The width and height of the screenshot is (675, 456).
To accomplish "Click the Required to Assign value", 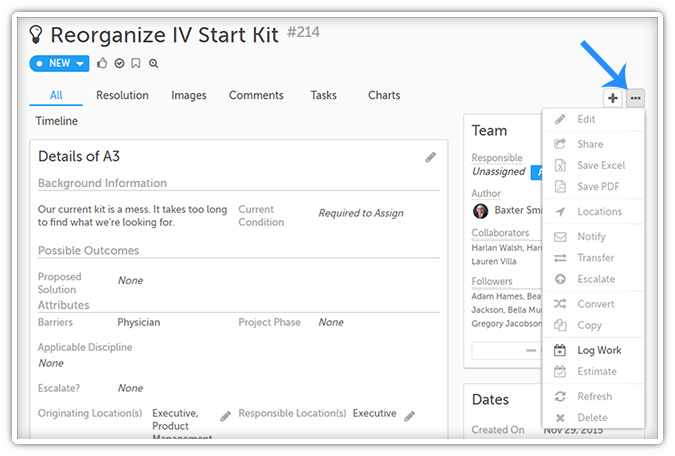I will click(361, 213).
